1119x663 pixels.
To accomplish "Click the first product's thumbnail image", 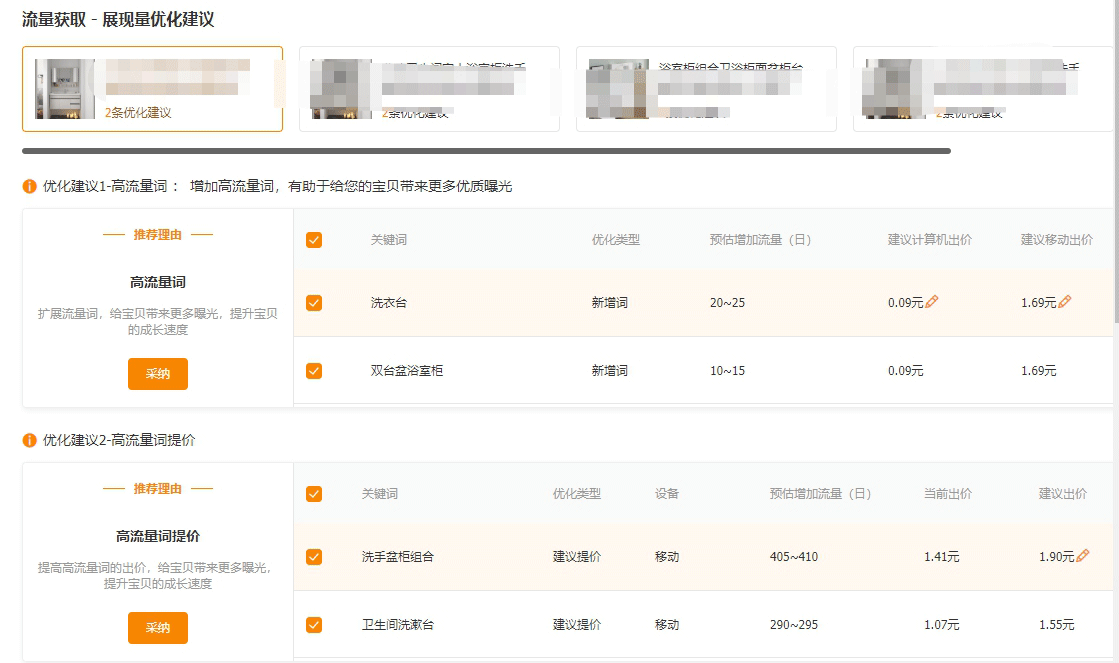I will [65, 89].
